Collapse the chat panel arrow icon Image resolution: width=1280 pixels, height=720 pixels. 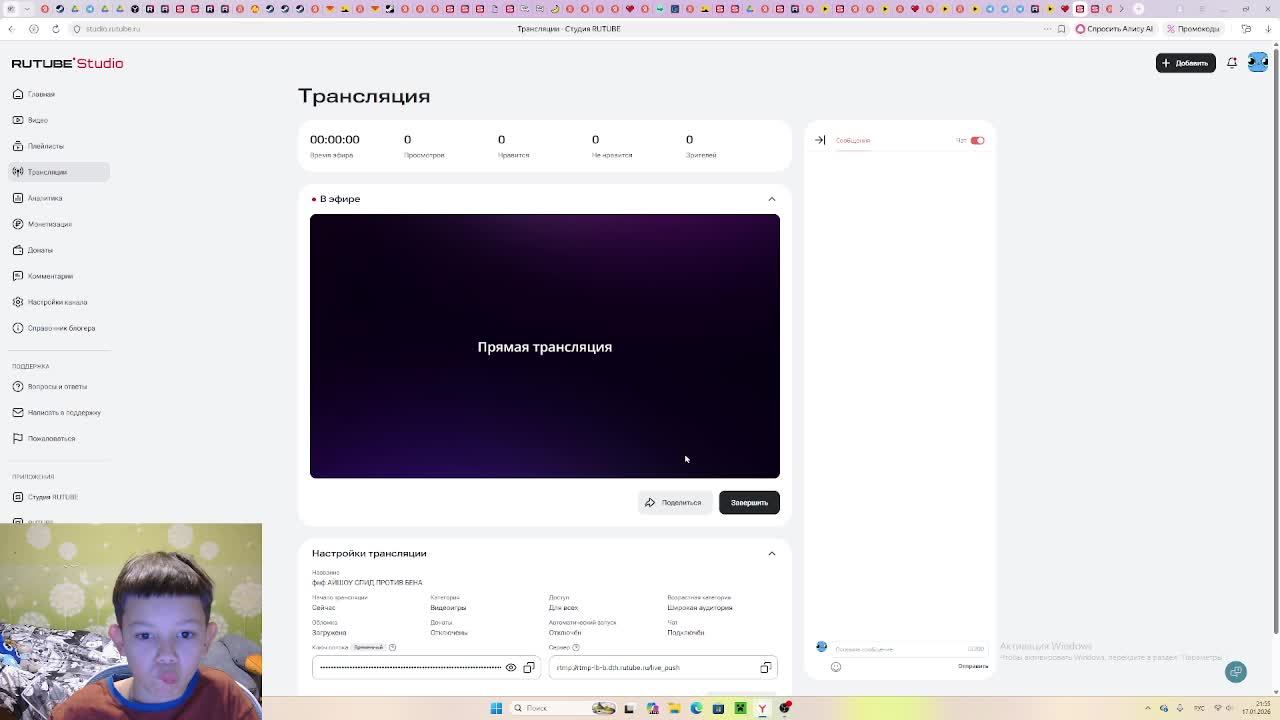pos(820,140)
